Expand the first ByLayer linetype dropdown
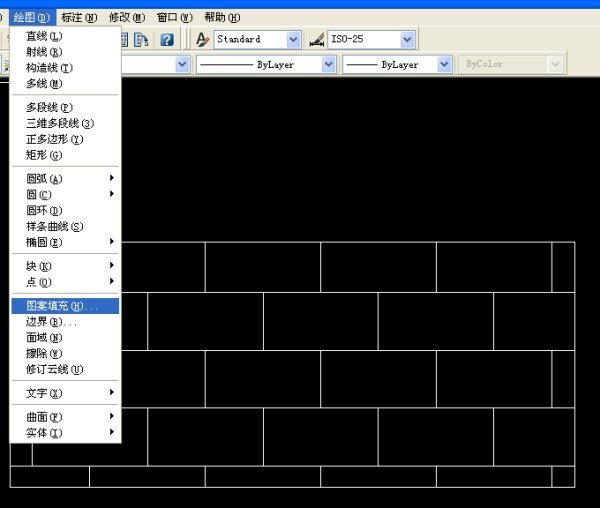 328,64
